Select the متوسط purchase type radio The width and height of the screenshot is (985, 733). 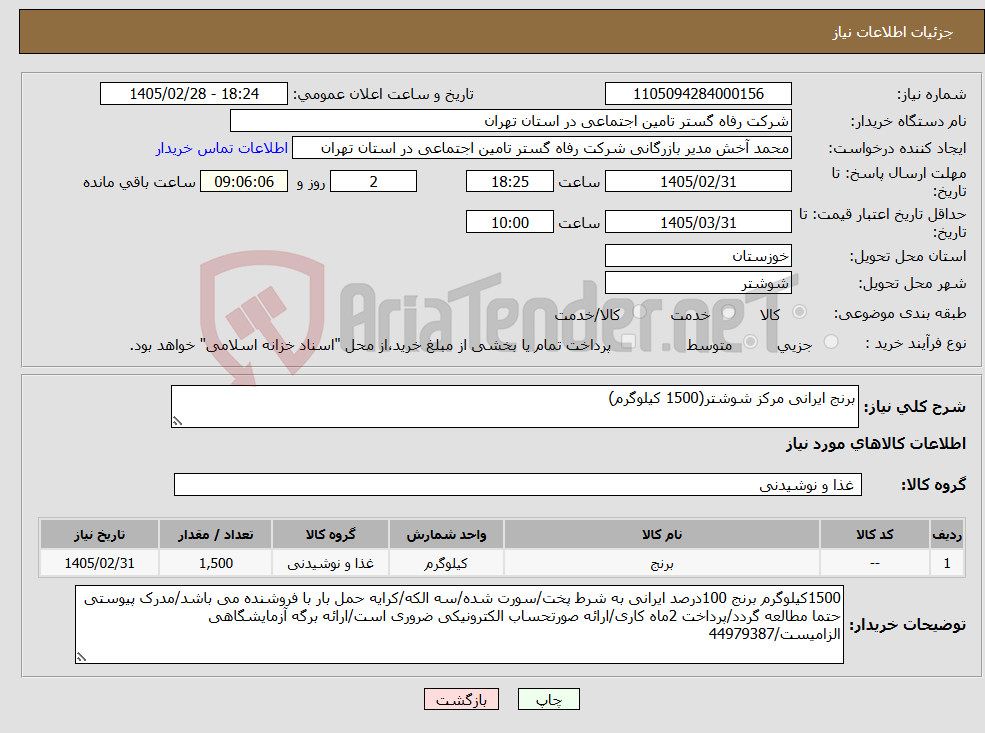click(750, 342)
